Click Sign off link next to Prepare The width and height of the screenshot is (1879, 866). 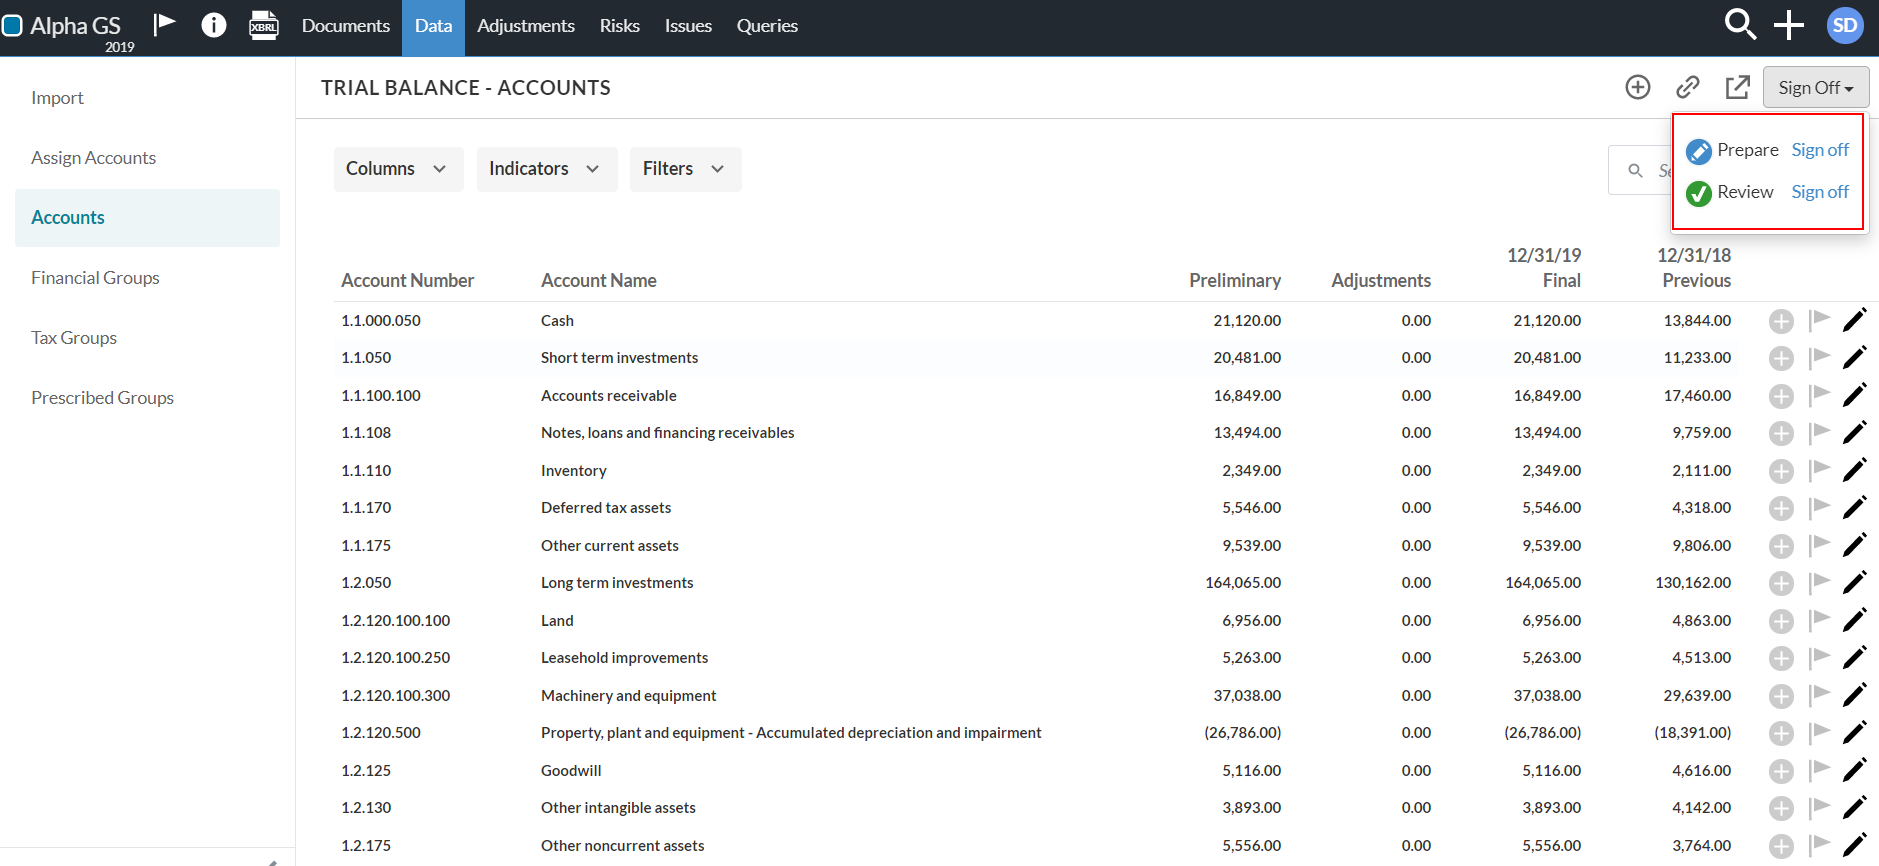pyautogui.click(x=1820, y=150)
